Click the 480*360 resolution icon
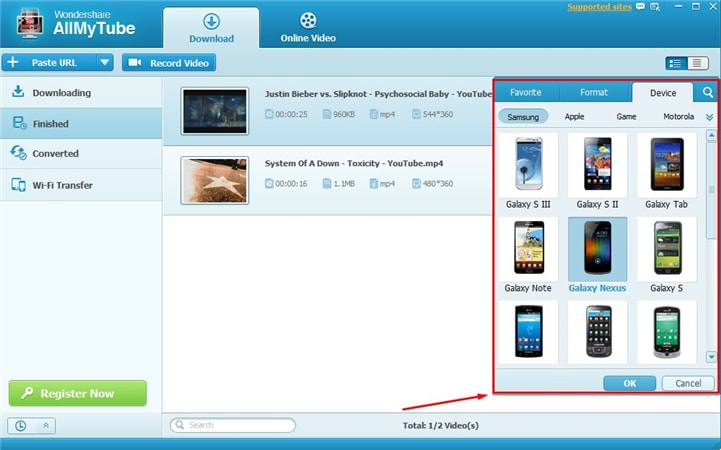The height and width of the screenshot is (450, 721). (416, 183)
